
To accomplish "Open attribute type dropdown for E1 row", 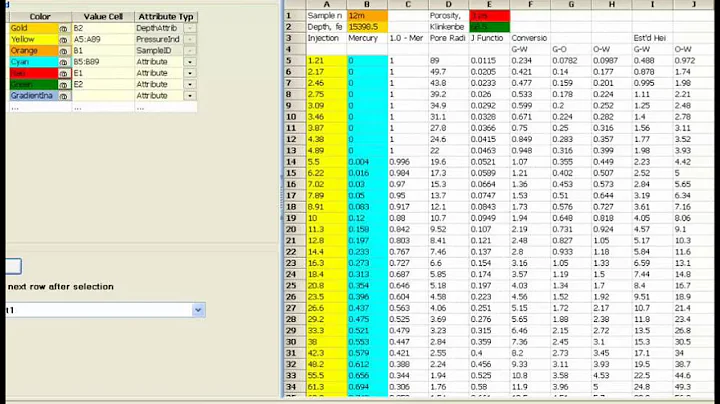I will pos(190,73).
